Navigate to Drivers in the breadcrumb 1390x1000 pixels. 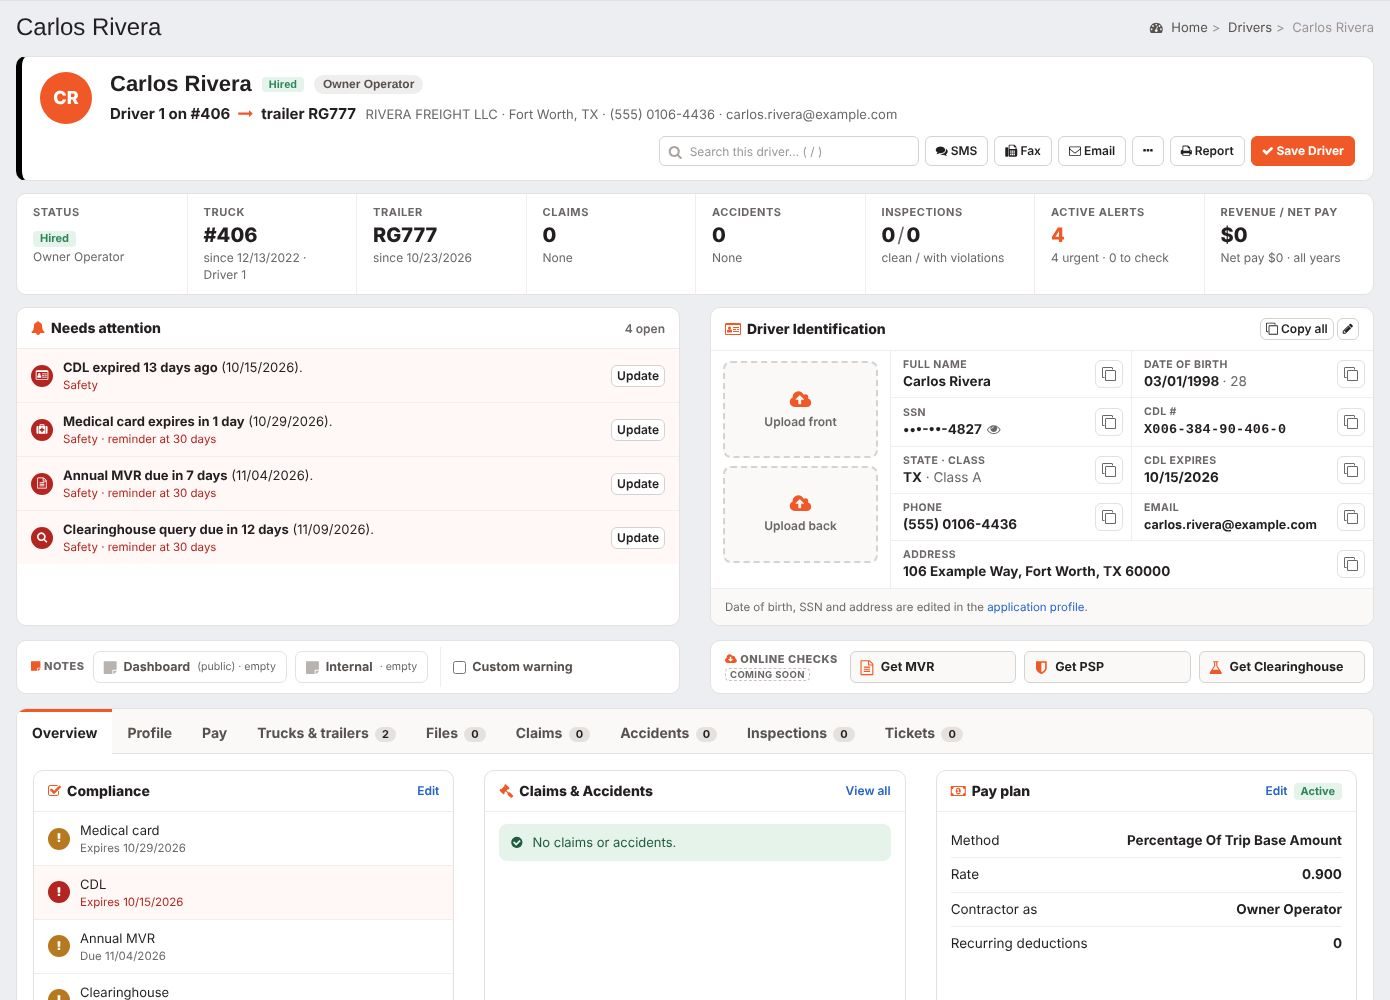(1250, 28)
